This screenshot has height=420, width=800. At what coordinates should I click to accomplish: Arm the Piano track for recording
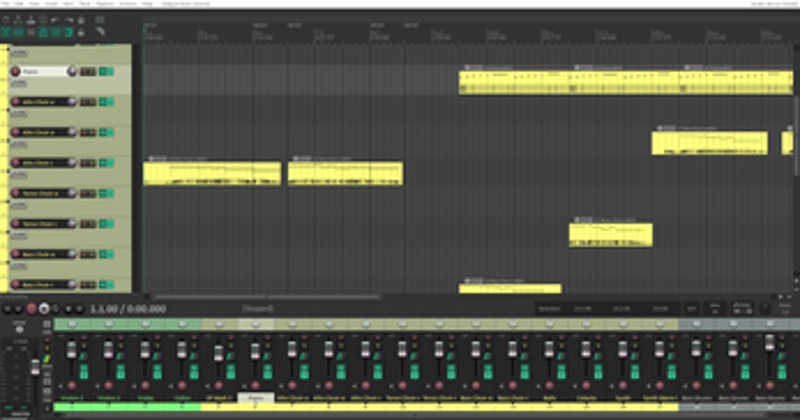[x=15, y=71]
